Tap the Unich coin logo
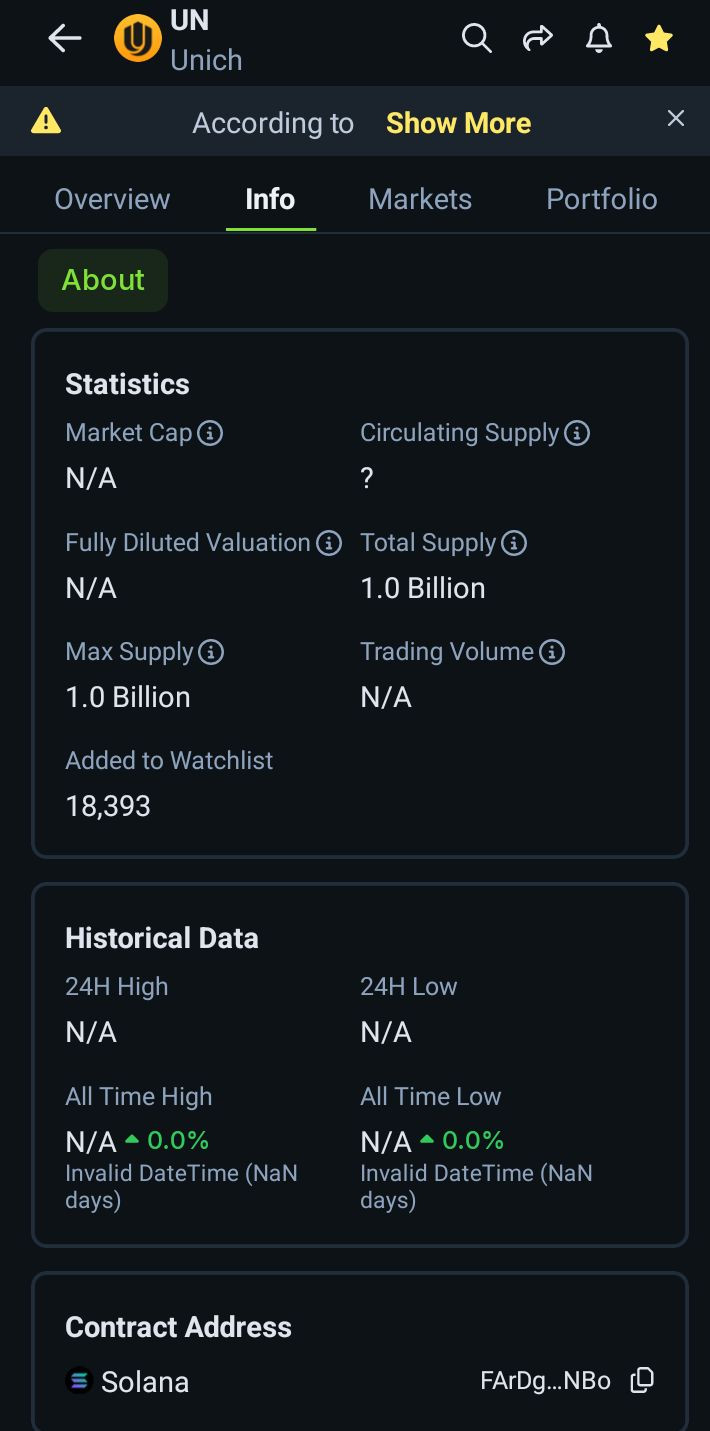The width and height of the screenshot is (710, 1431). coord(137,39)
